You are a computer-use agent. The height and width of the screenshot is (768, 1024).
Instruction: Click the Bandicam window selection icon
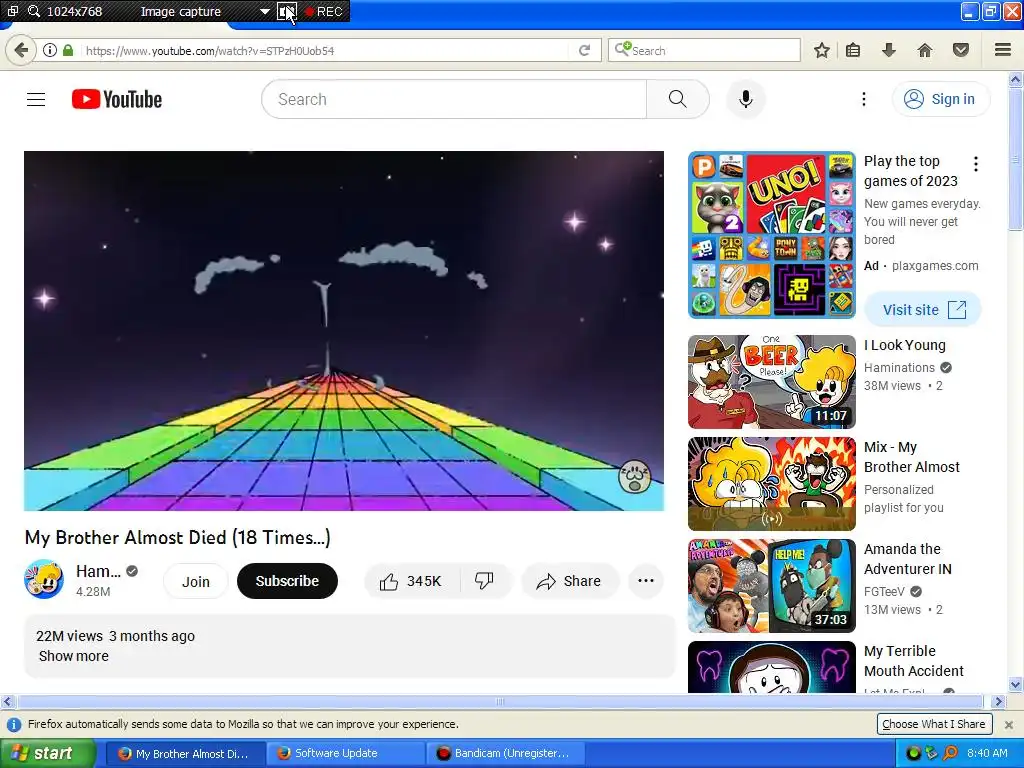click(12, 11)
